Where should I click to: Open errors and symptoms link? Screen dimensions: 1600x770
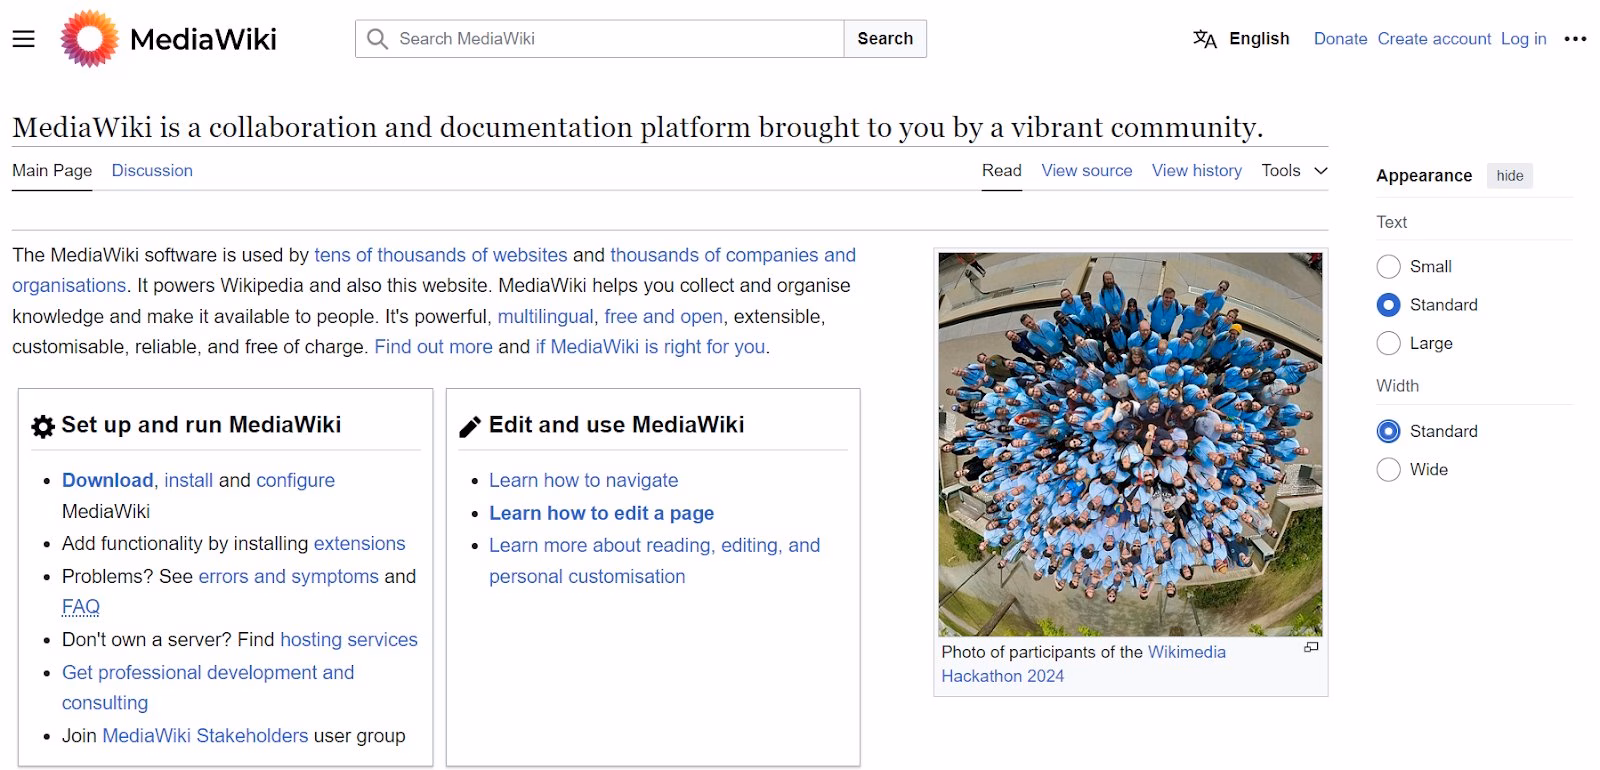[x=288, y=577]
